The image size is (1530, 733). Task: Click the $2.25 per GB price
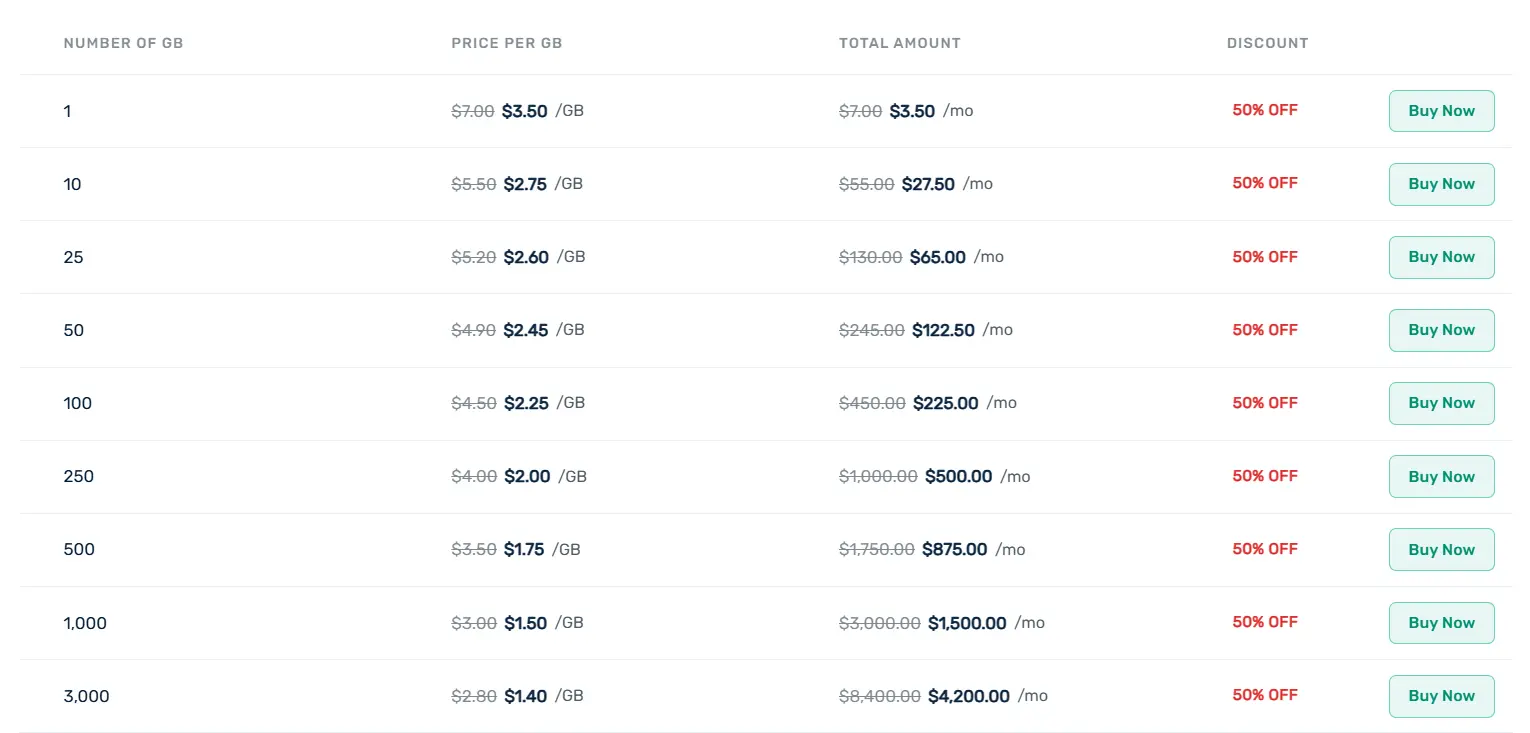pyautogui.click(x=526, y=403)
